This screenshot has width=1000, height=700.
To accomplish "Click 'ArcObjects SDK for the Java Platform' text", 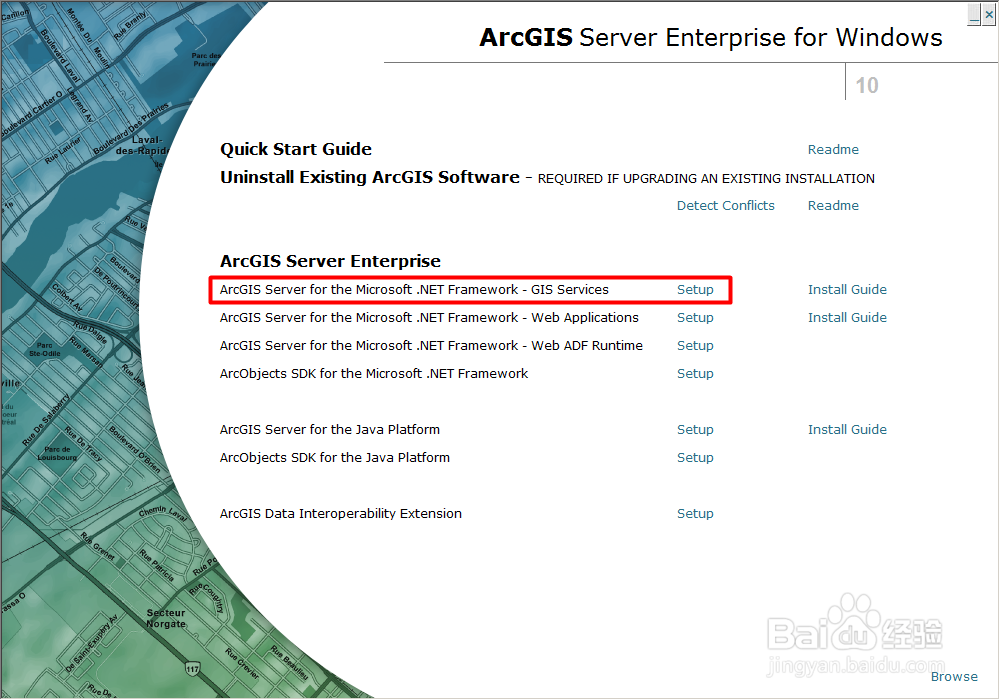I will click(x=335, y=458).
